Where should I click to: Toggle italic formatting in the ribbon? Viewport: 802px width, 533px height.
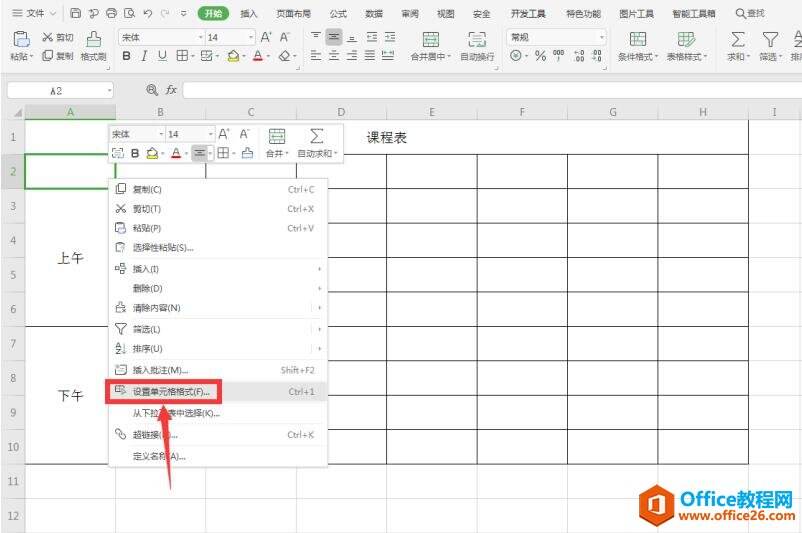145,56
